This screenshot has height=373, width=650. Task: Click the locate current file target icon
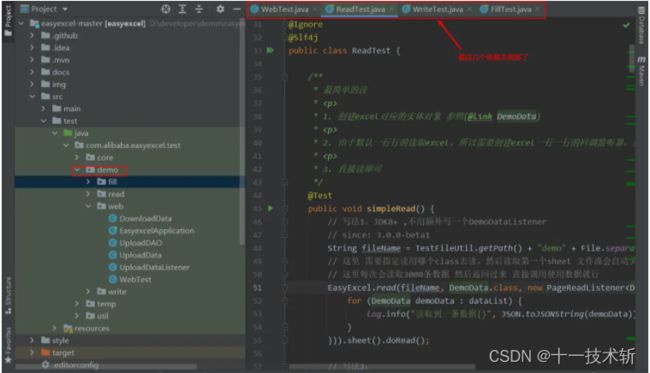point(166,9)
